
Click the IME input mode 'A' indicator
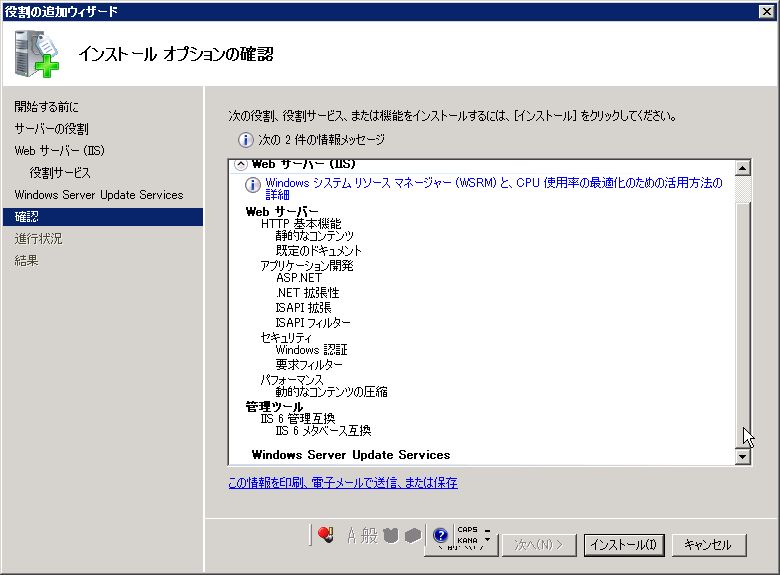(x=352, y=536)
